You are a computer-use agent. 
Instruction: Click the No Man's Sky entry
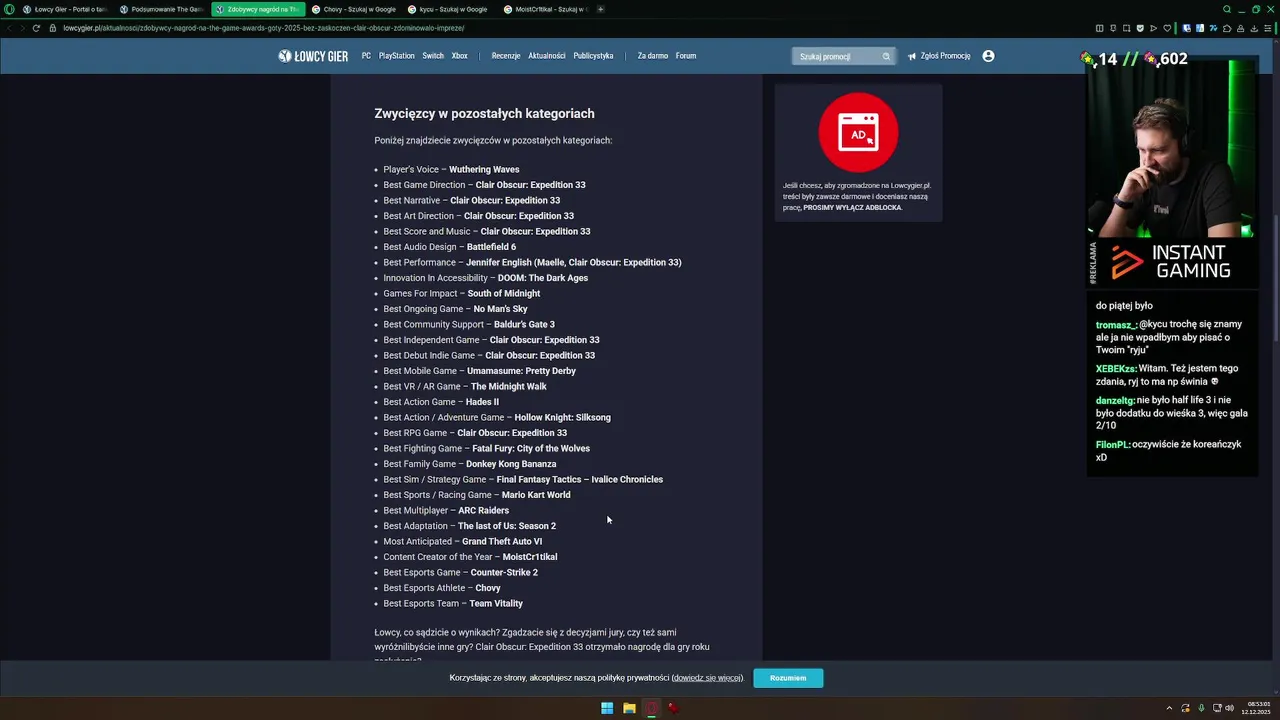point(500,309)
